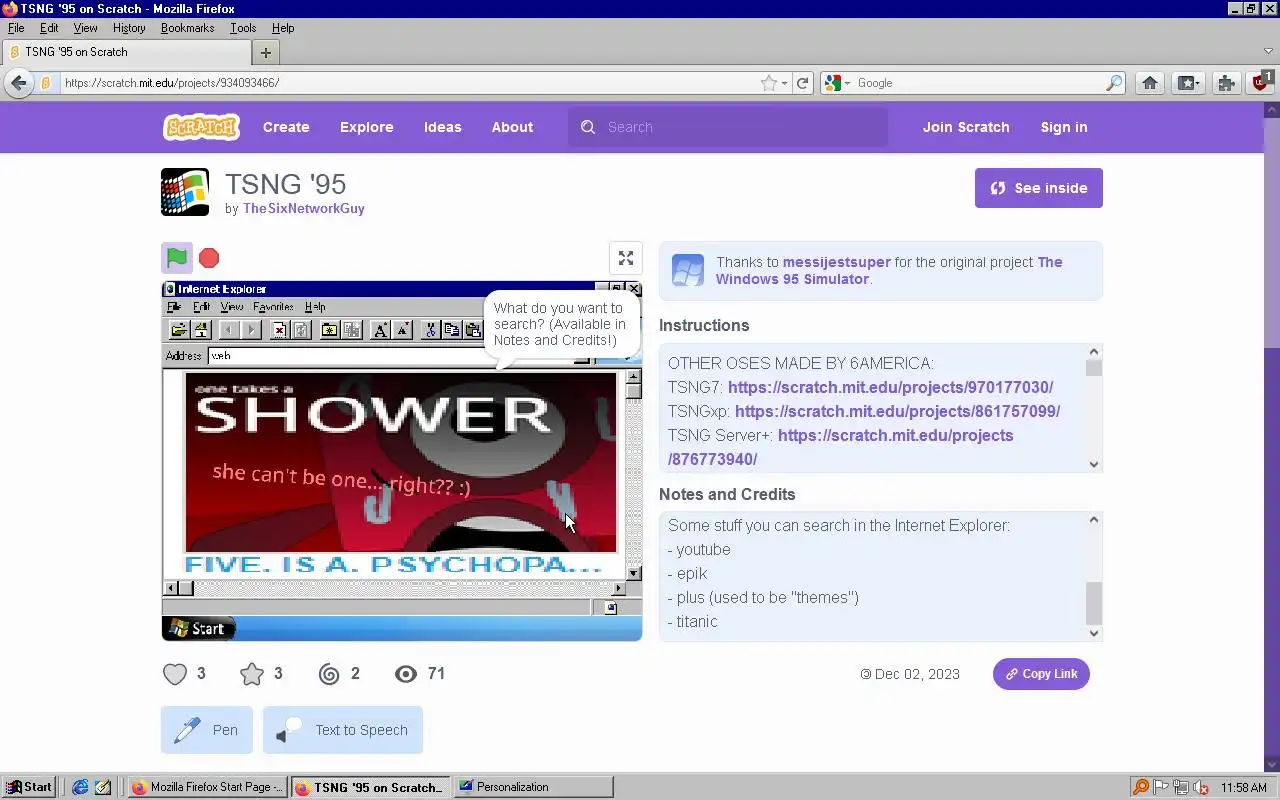Open the TSNGxp project link
This screenshot has width=1280, height=800.
coord(897,411)
